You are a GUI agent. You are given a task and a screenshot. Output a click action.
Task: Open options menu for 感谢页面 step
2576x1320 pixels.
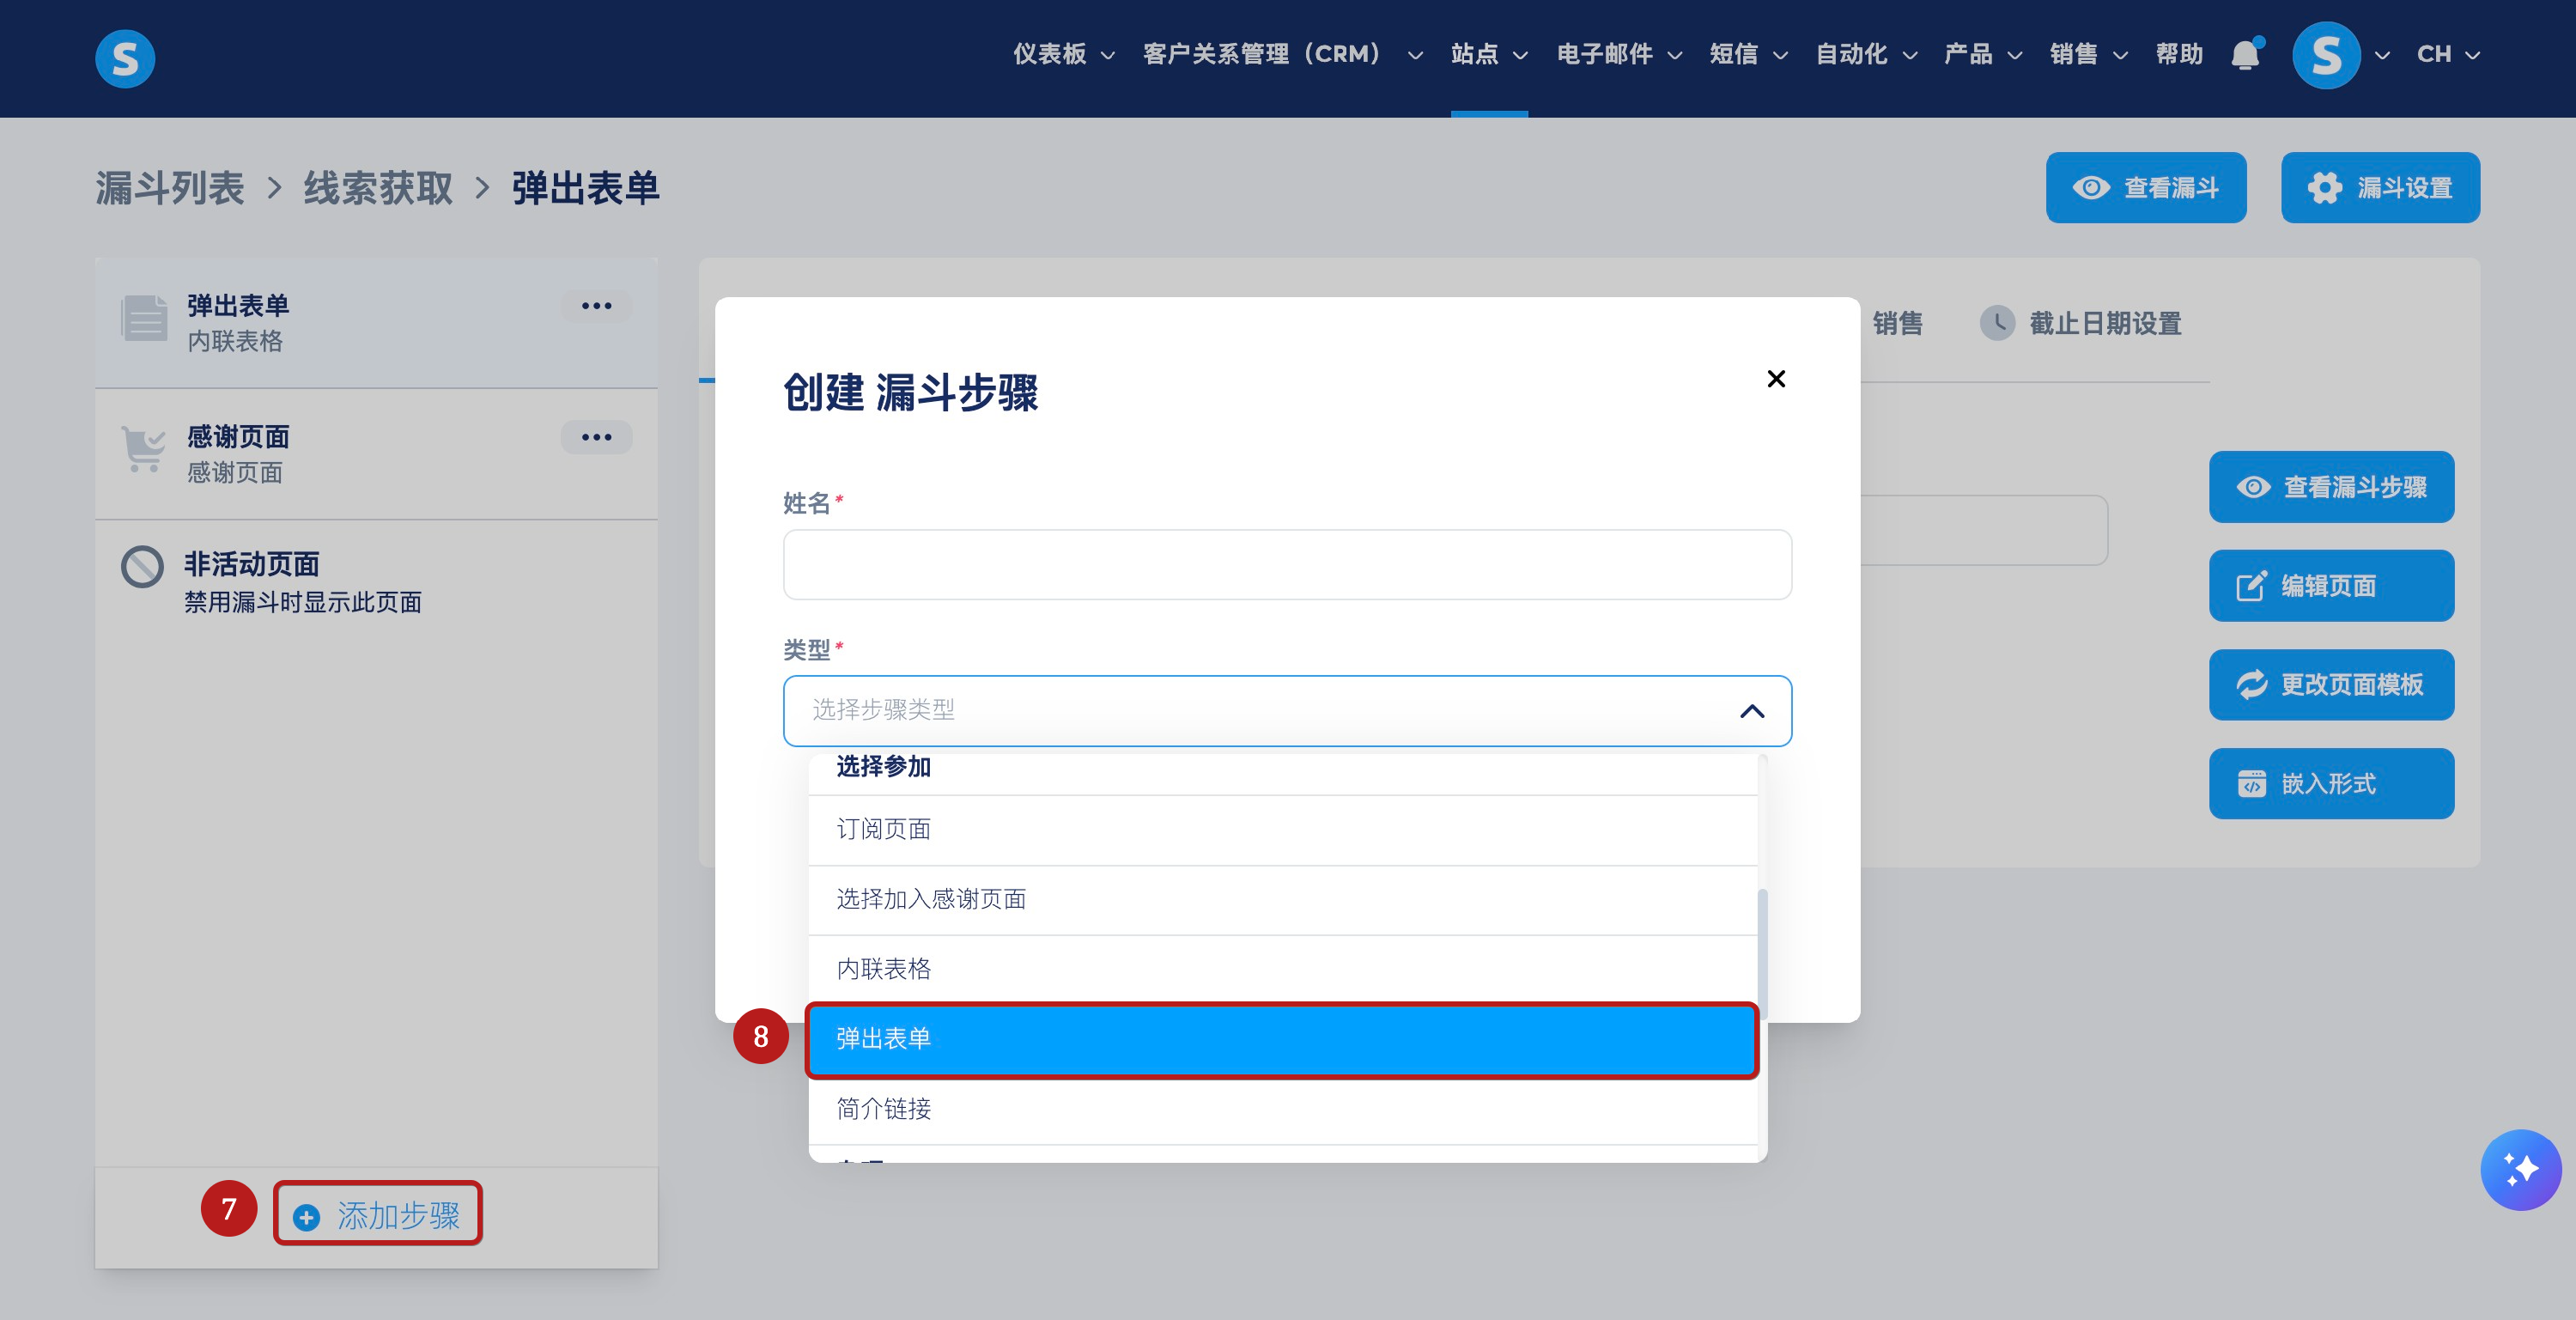[596, 437]
